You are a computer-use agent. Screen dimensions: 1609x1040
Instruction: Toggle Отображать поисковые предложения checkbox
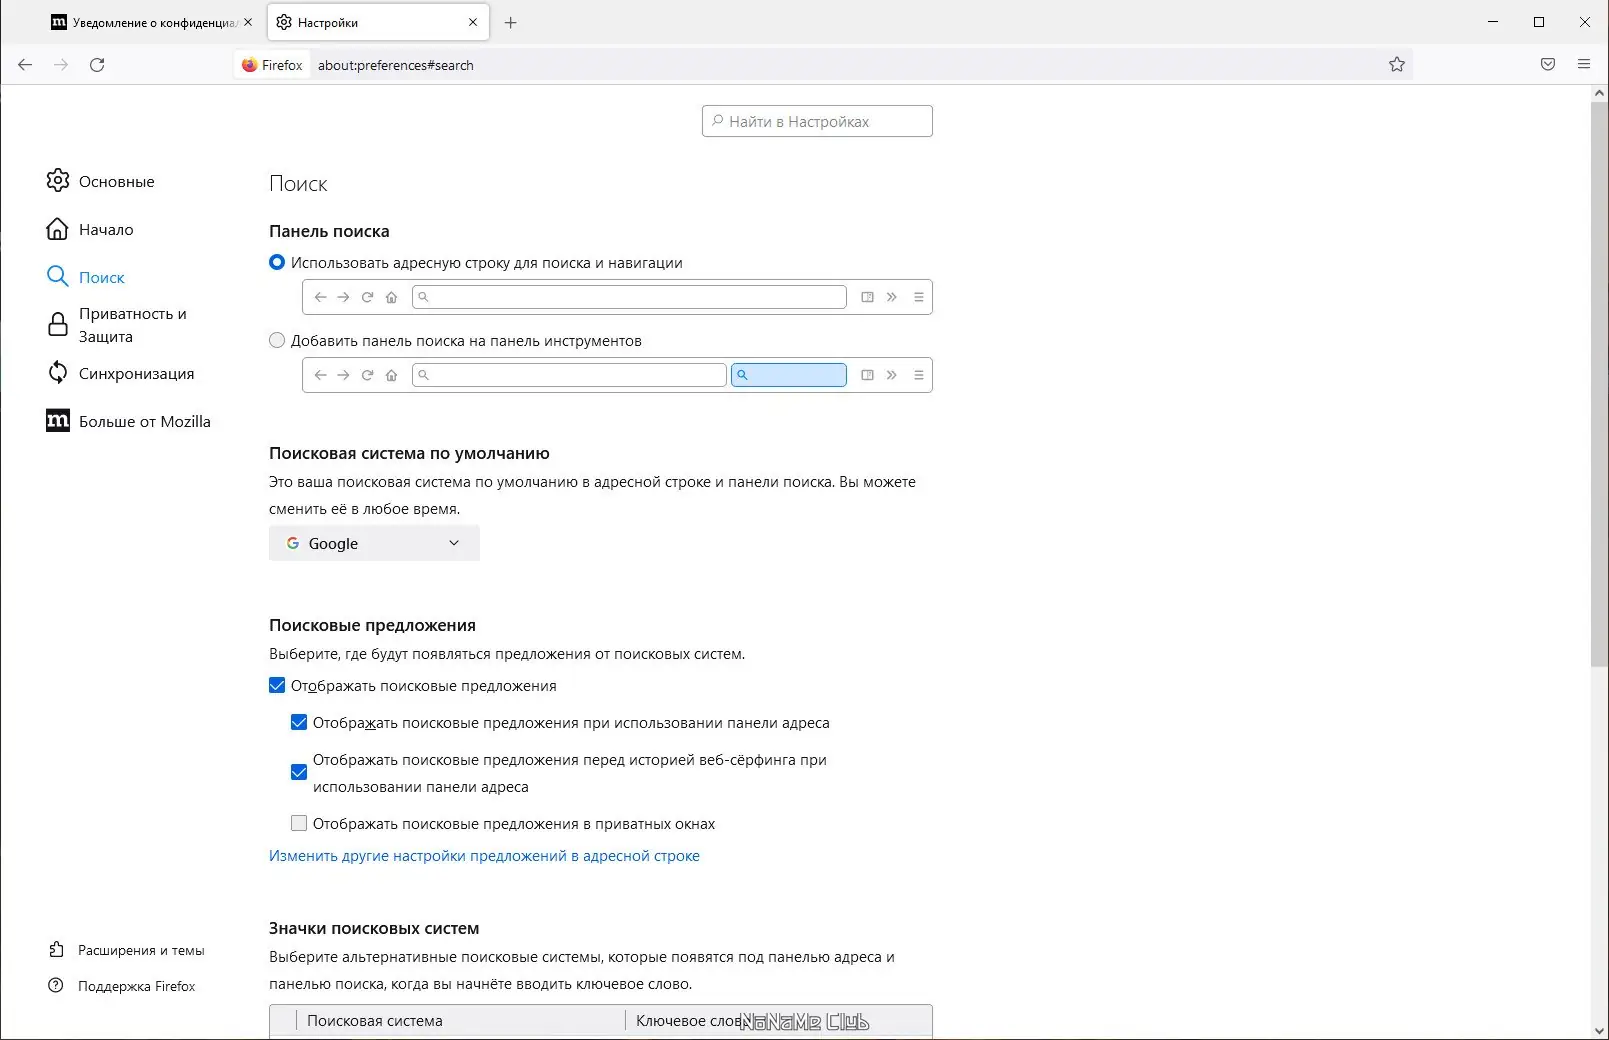pos(277,686)
